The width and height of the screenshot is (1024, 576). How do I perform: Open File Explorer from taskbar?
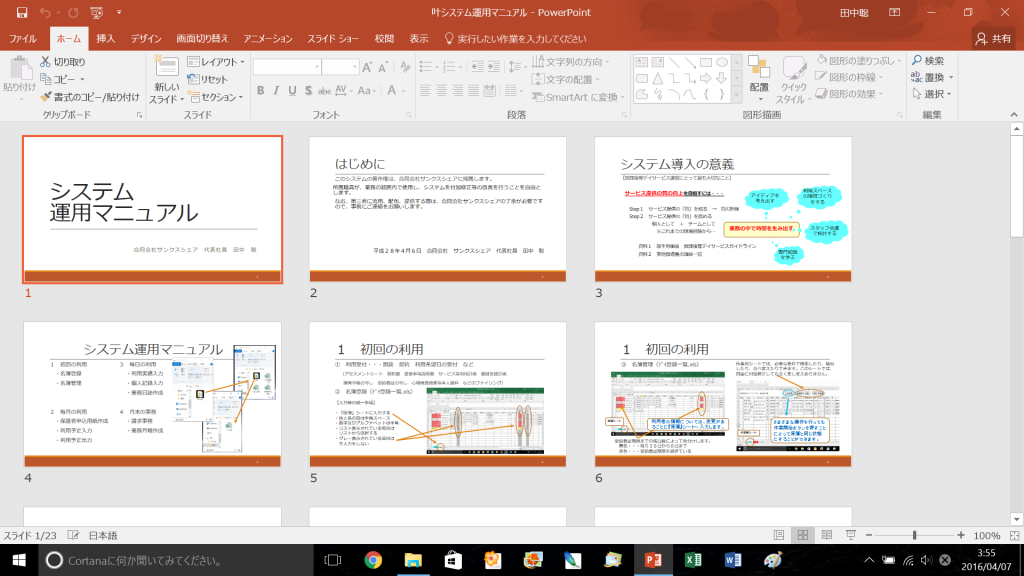[x=413, y=560]
